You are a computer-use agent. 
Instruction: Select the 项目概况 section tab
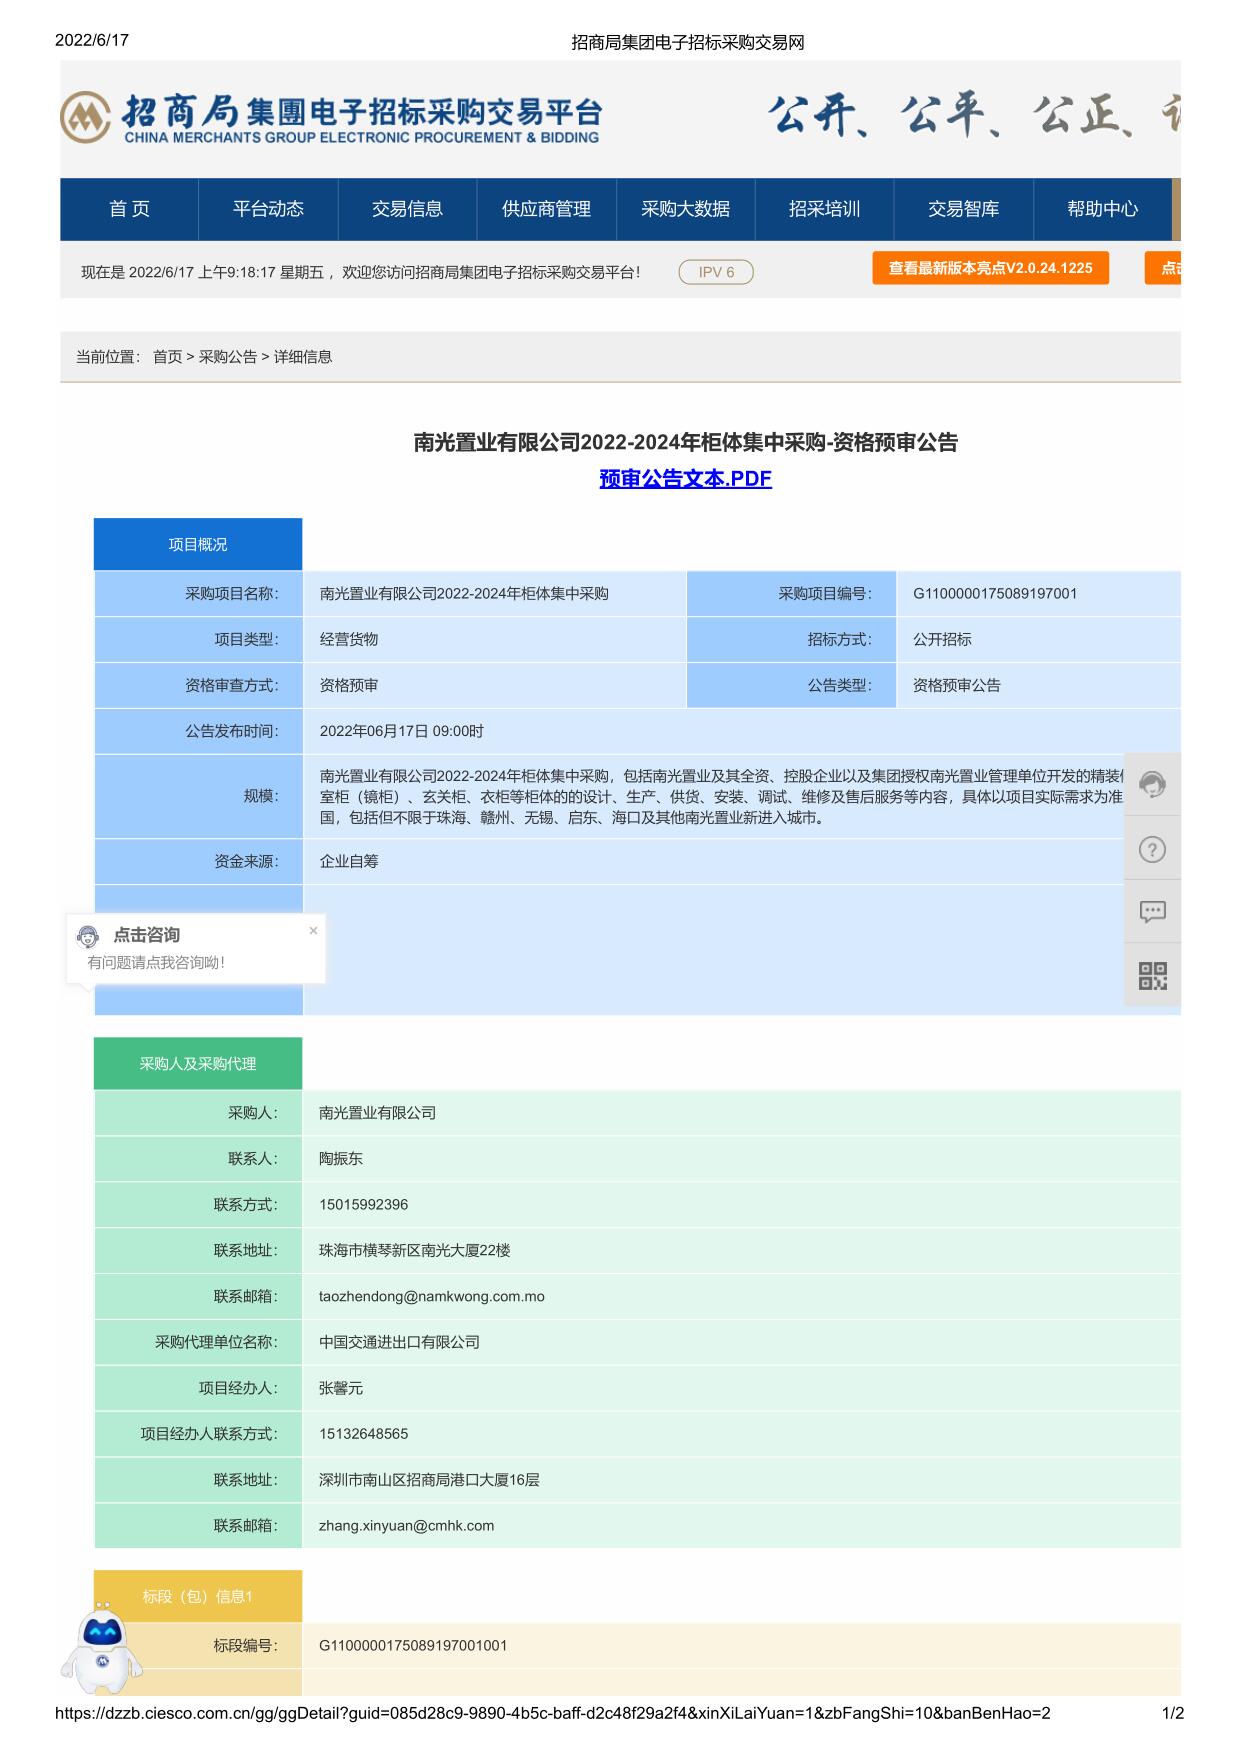198,544
